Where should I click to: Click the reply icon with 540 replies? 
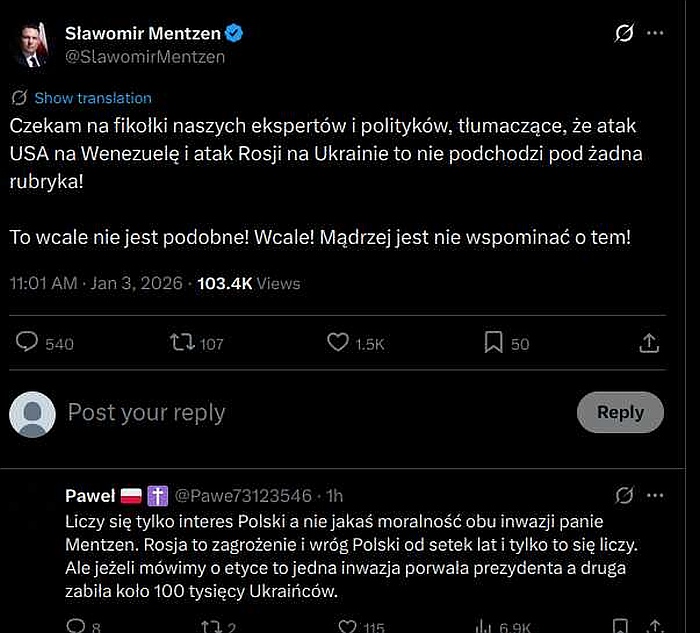(x=28, y=343)
